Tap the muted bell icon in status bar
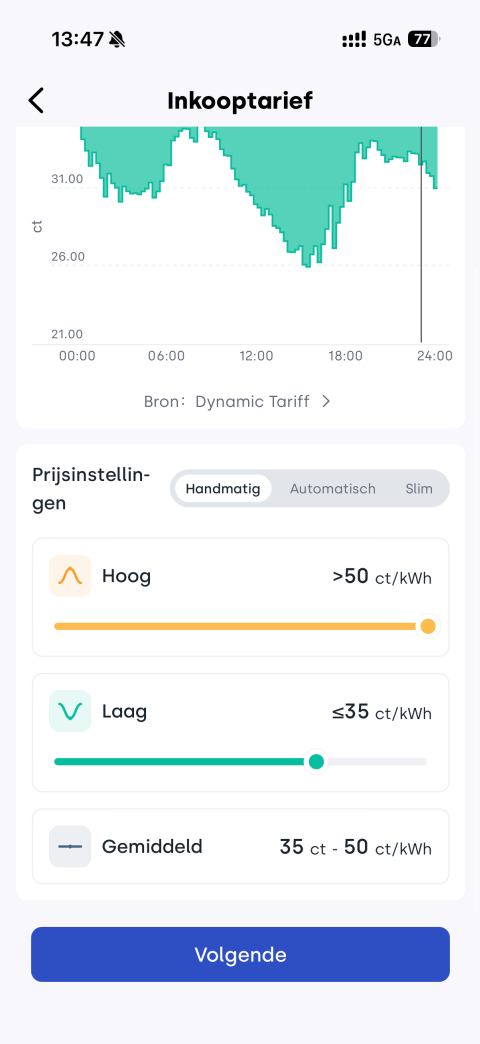Screen dimensions: 480x1044 (117, 40)
